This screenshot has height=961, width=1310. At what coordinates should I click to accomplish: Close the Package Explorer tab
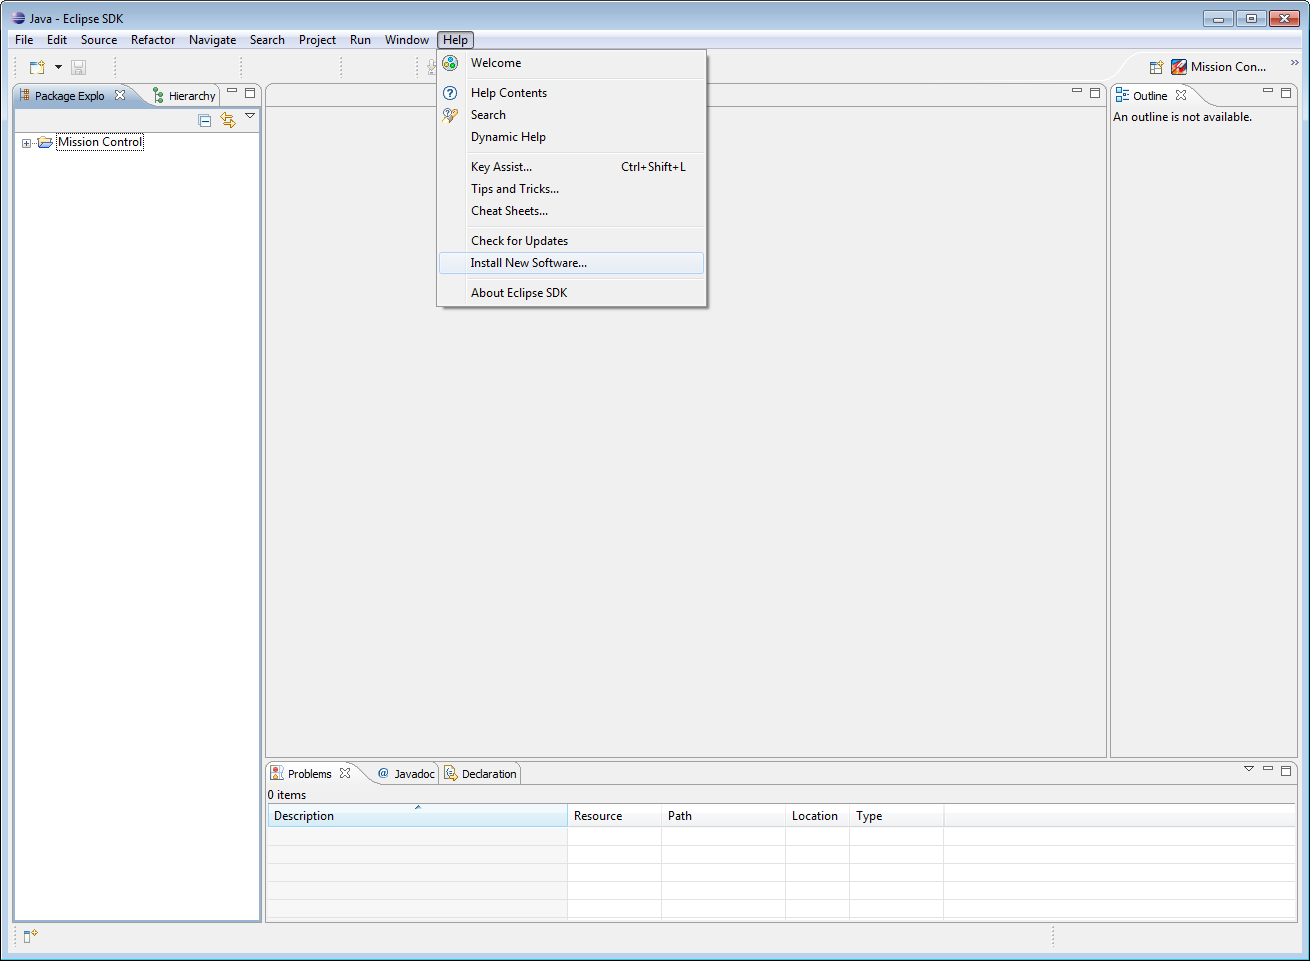pos(120,96)
